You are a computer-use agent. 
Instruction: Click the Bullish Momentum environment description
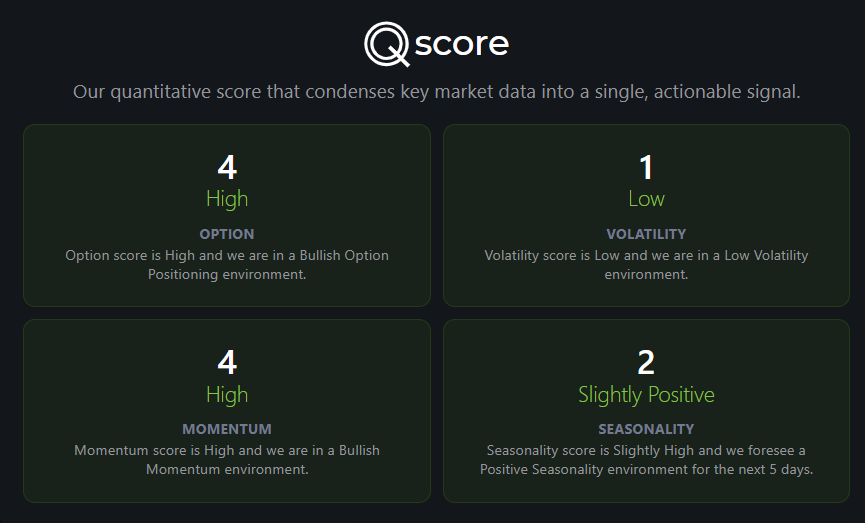(x=227, y=460)
